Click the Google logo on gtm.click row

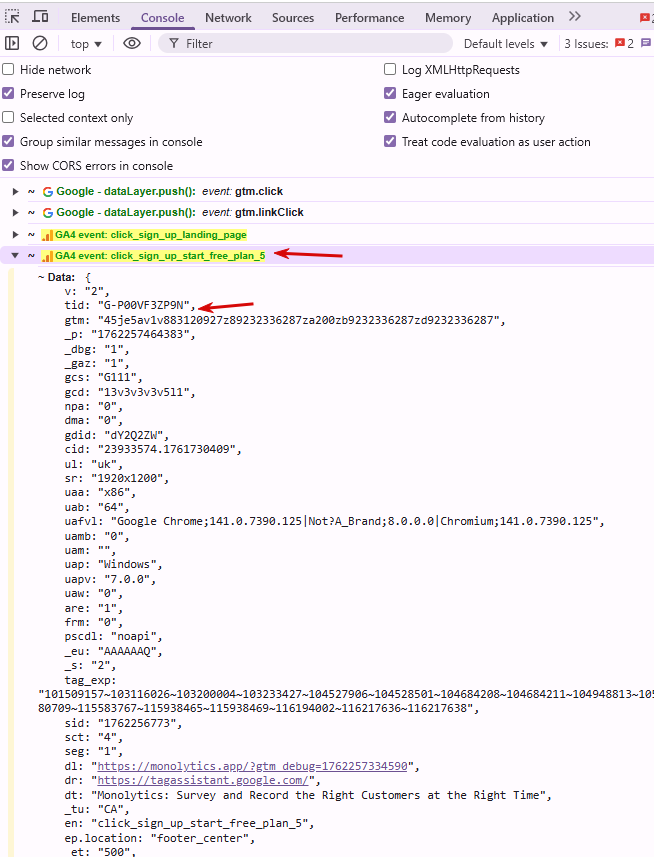point(48,192)
